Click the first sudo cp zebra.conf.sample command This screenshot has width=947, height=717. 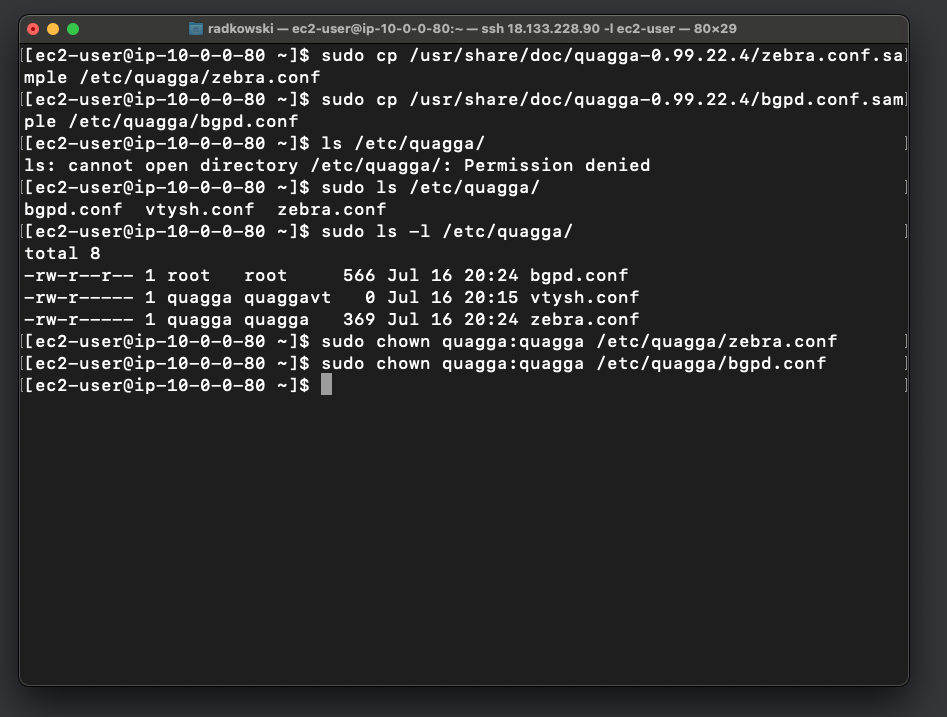(463, 66)
